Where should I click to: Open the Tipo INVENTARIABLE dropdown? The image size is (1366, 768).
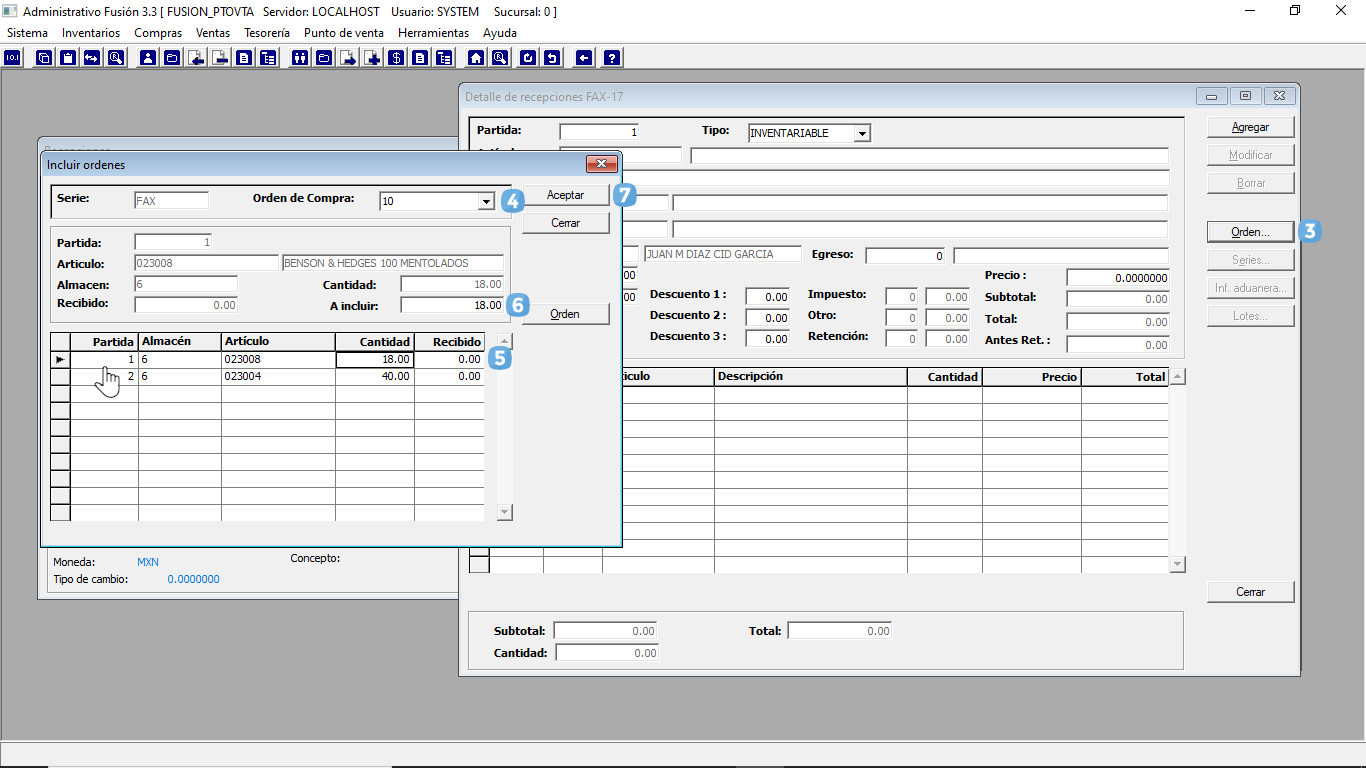pyautogui.click(x=862, y=133)
